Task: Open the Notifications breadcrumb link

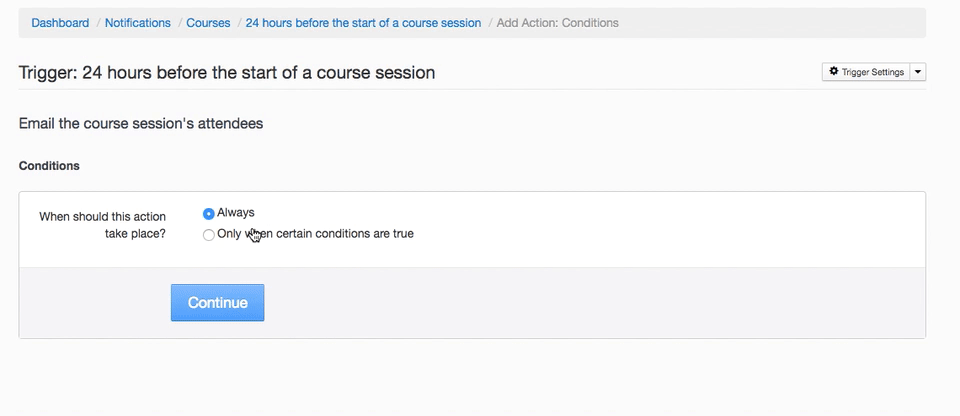Action: coord(138,22)
